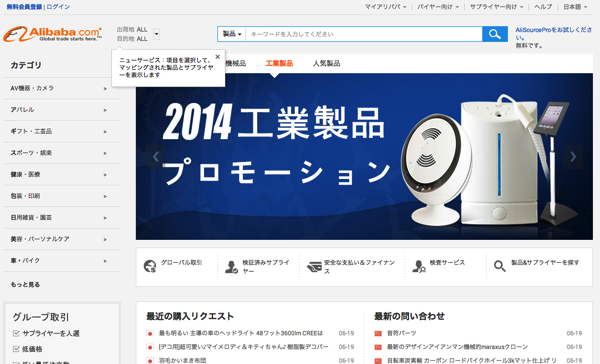Open the マイアリババ dropdown menu

(x=385, y=7)
